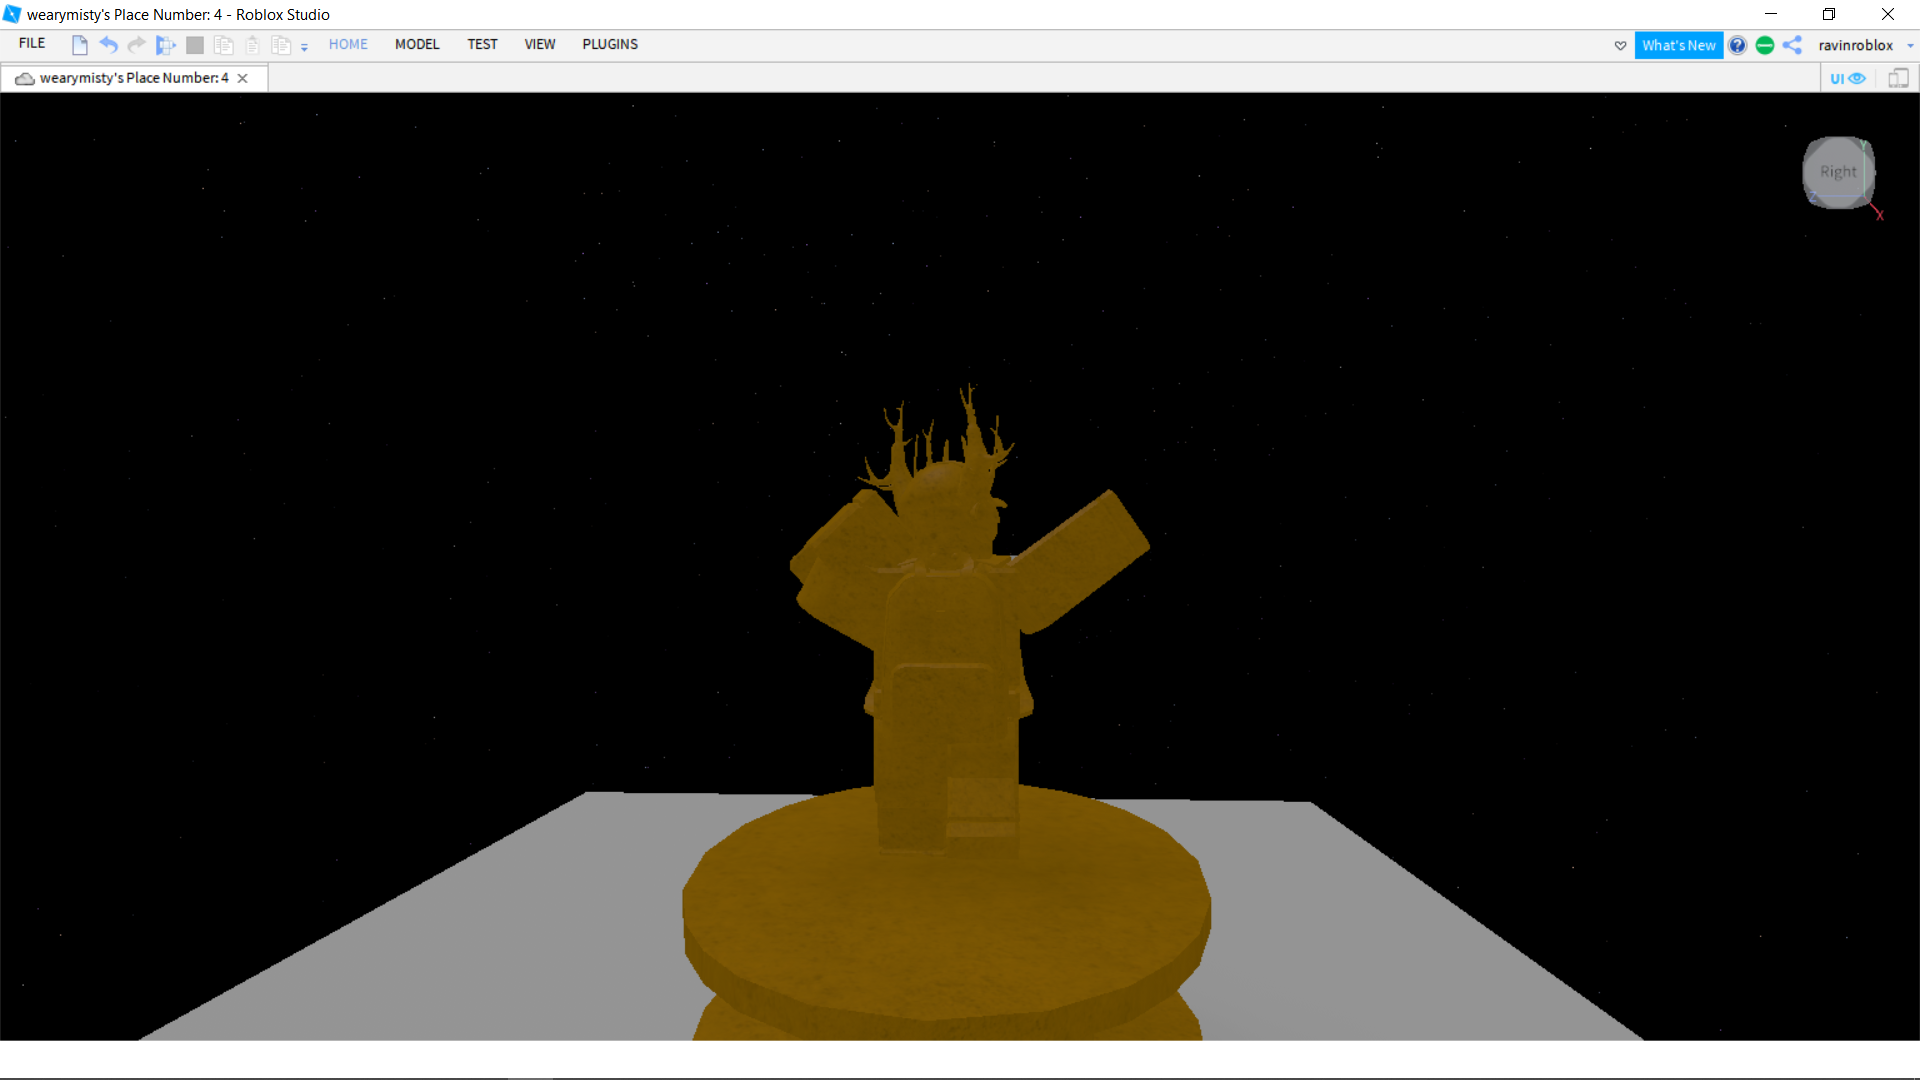Click the New file icon
The width and height of the screenshot is (1920, 1080).
pyautogui.click(x=80, y=45)
